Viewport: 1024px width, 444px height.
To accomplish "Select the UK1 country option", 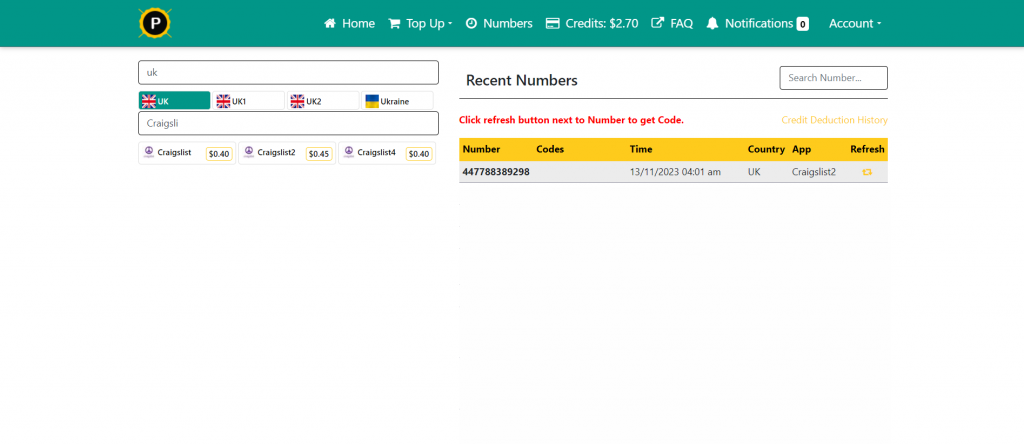I will [249, 101].
